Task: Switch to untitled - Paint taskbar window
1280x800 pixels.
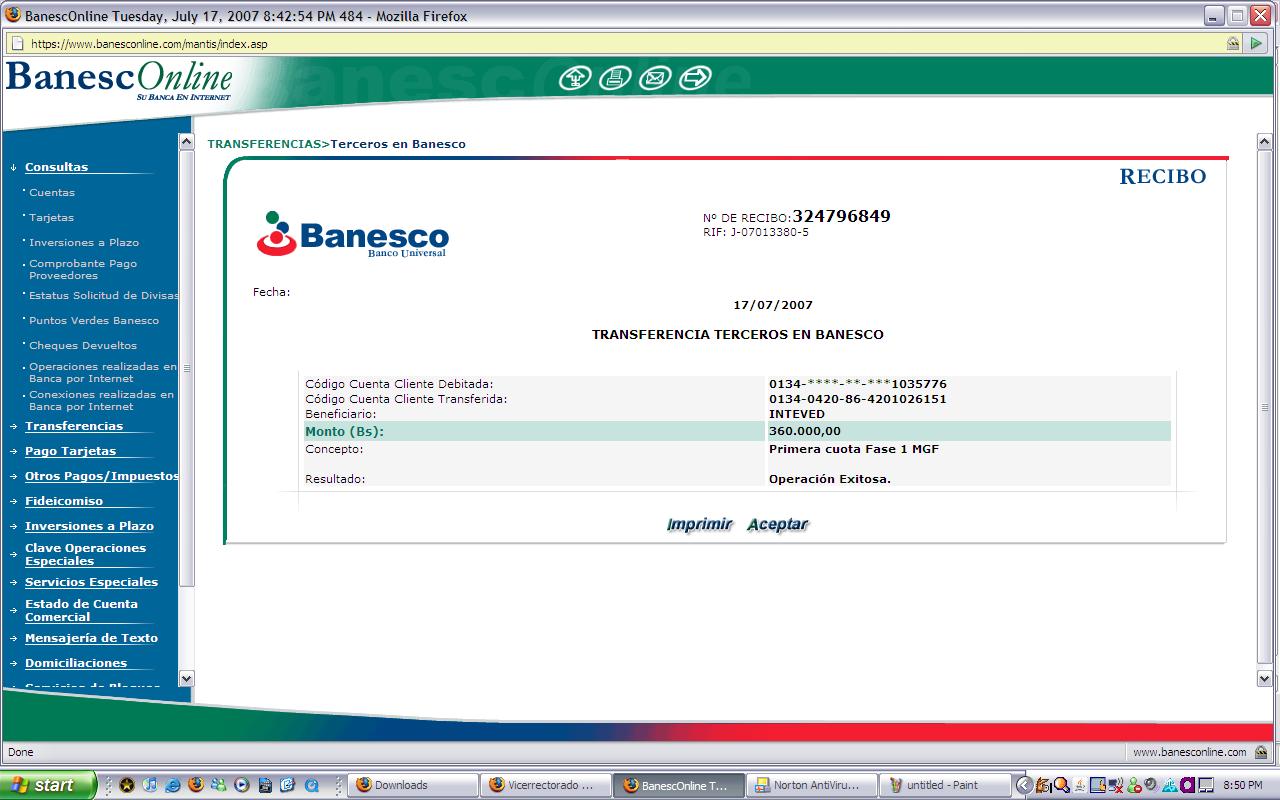Action: point(944,785)
